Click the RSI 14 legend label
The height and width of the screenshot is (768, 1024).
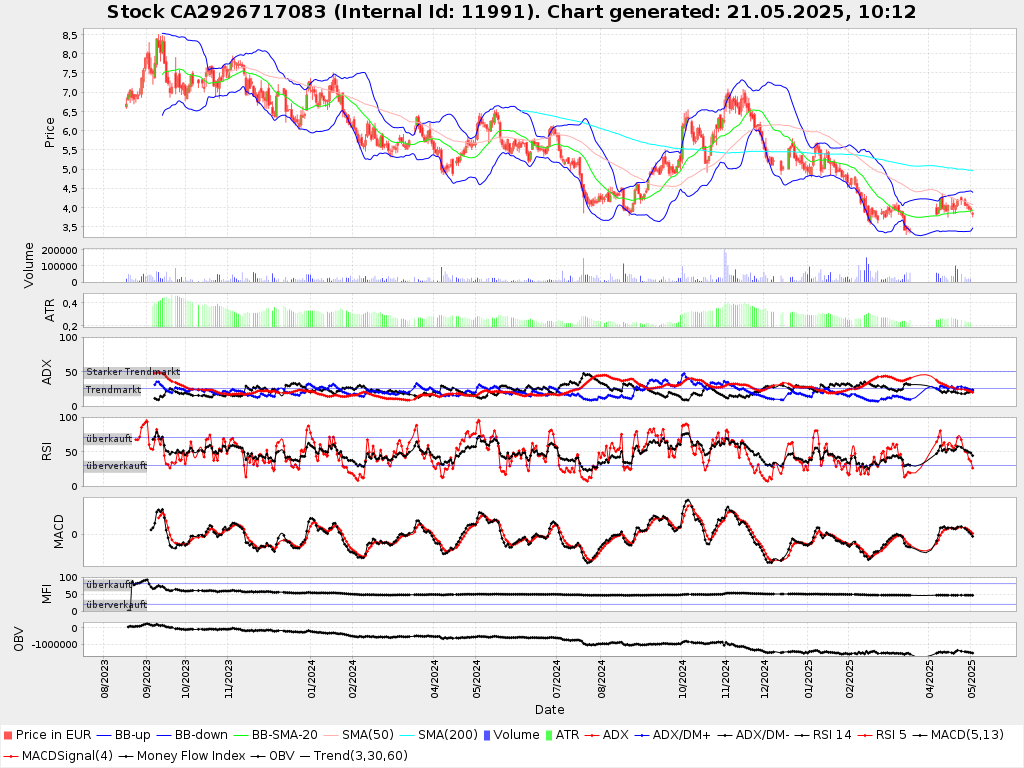(832, 735)
